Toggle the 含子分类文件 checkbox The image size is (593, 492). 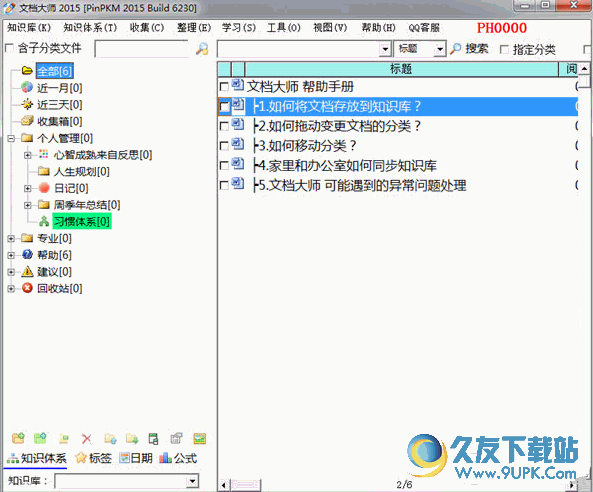tap(9, 48)
